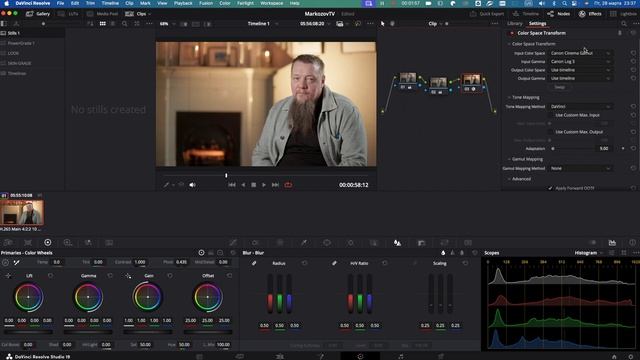Reset the Lift color wheel

[x=50, y=276]
